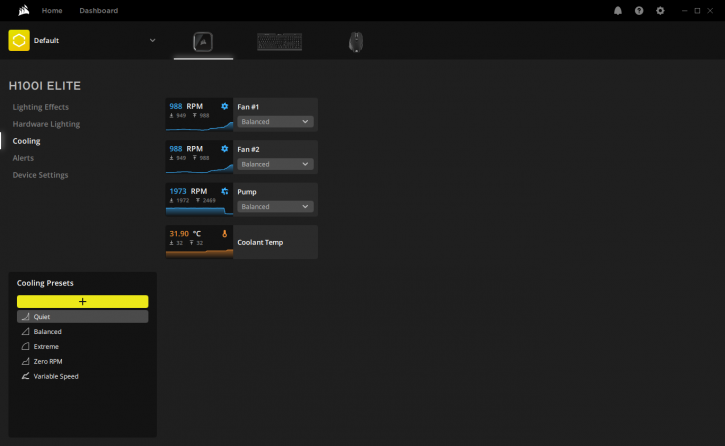The width and height of the screenshot is (725, 446).
Task: Click the Coolant Temp label
Action: coord(260,242)
